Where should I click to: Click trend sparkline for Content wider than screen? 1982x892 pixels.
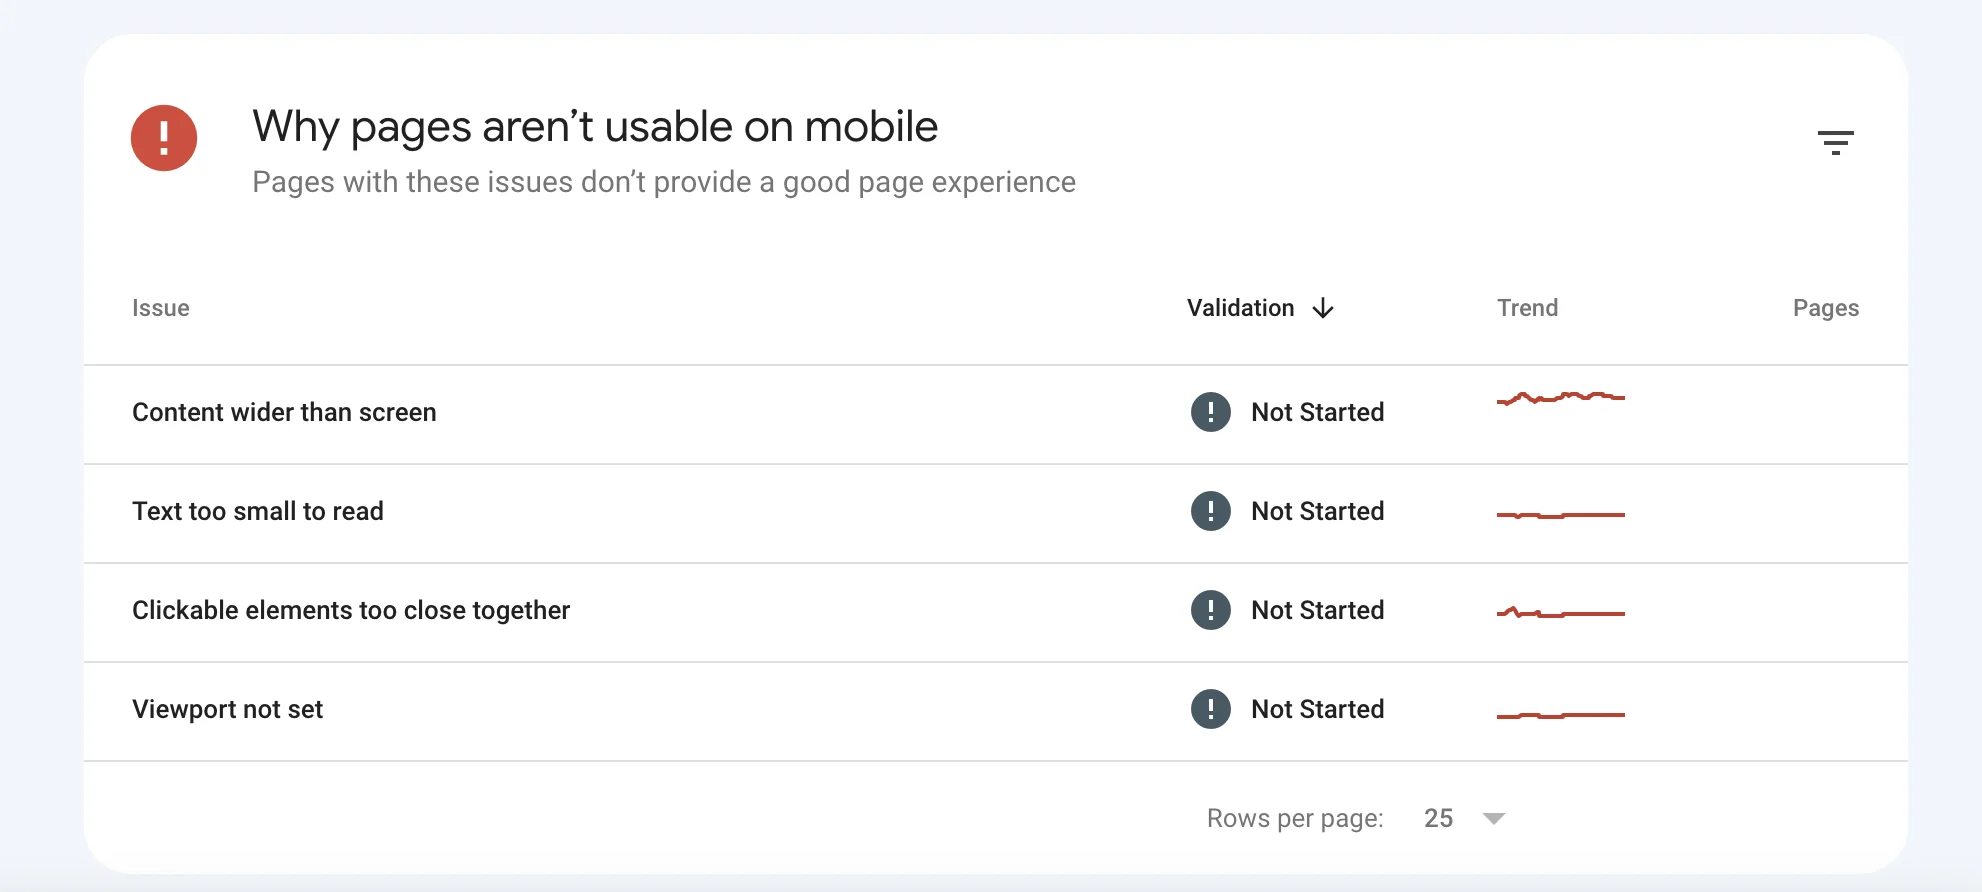(x=1561, y=398)
